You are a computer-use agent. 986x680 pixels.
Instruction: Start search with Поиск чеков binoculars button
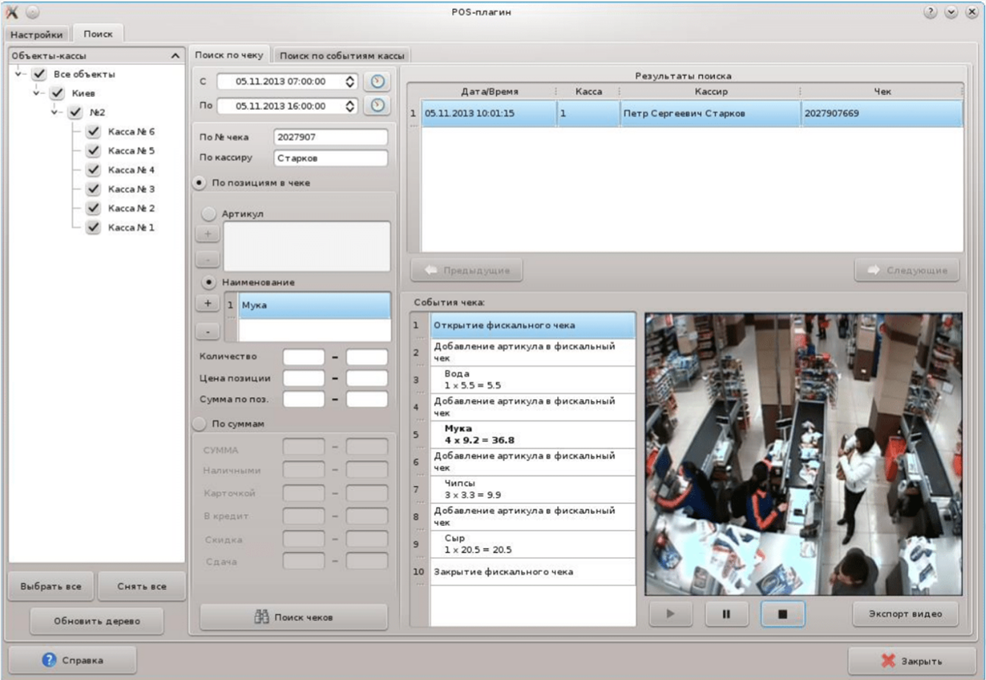pos(293,617)
